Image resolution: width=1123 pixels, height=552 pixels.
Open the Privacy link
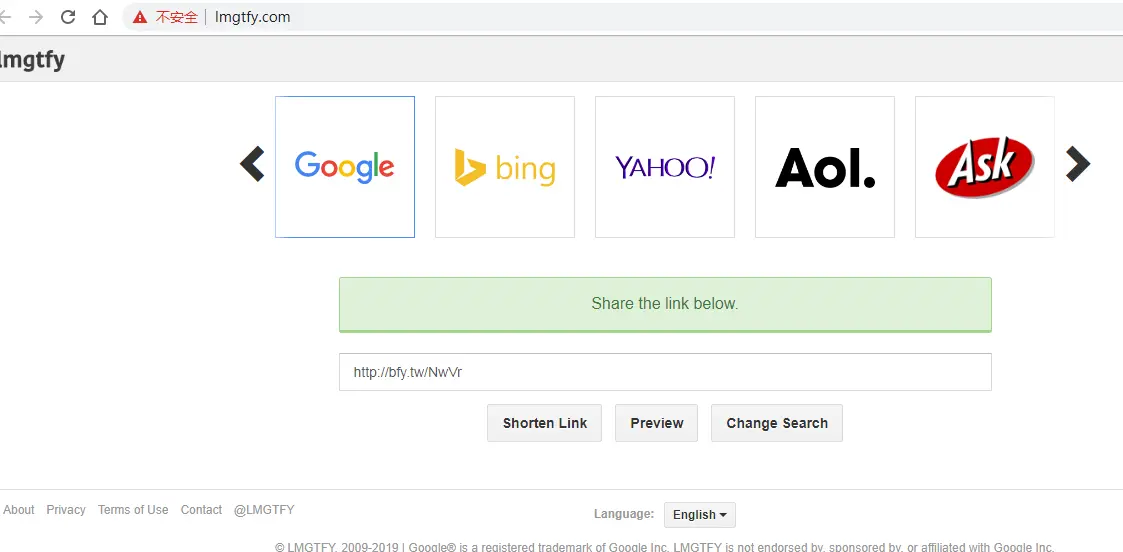click(66, 510)
